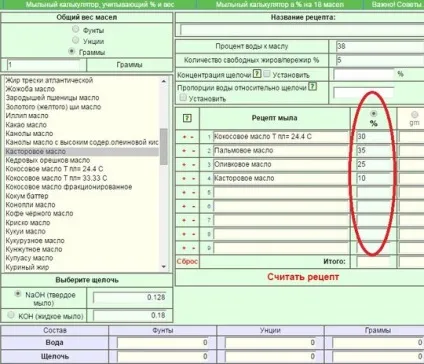Click Оливковое масло recipe name field

coord(281,165)
